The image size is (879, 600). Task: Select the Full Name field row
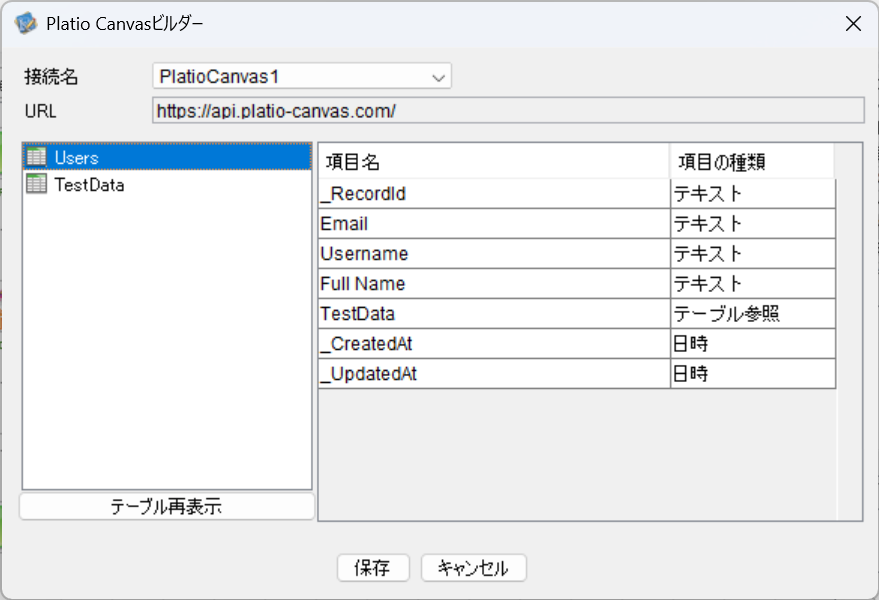tap(494, 284)
